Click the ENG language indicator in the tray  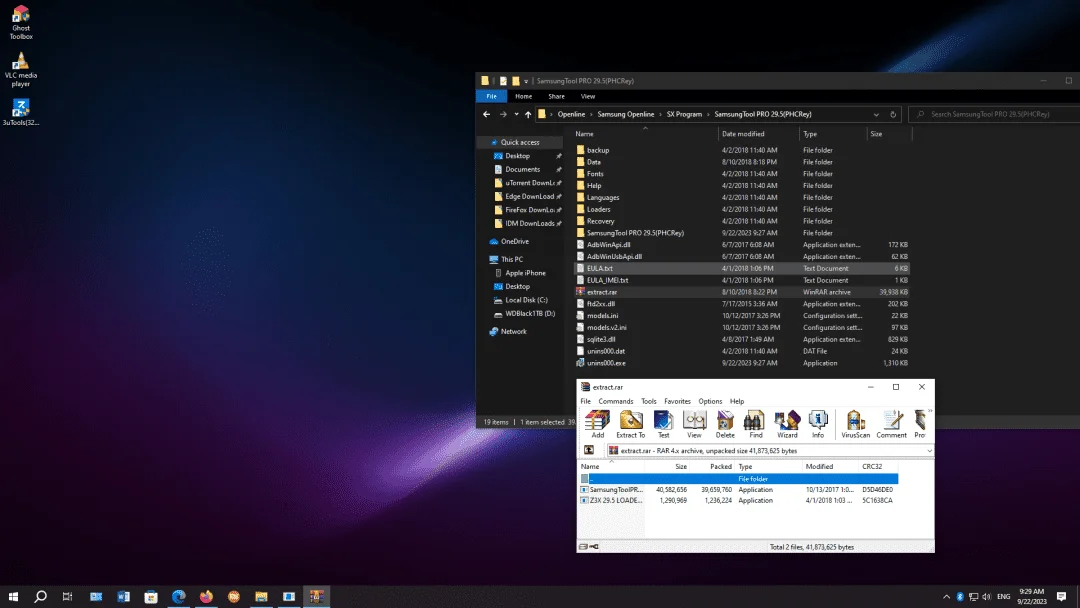coord(1004,596)
